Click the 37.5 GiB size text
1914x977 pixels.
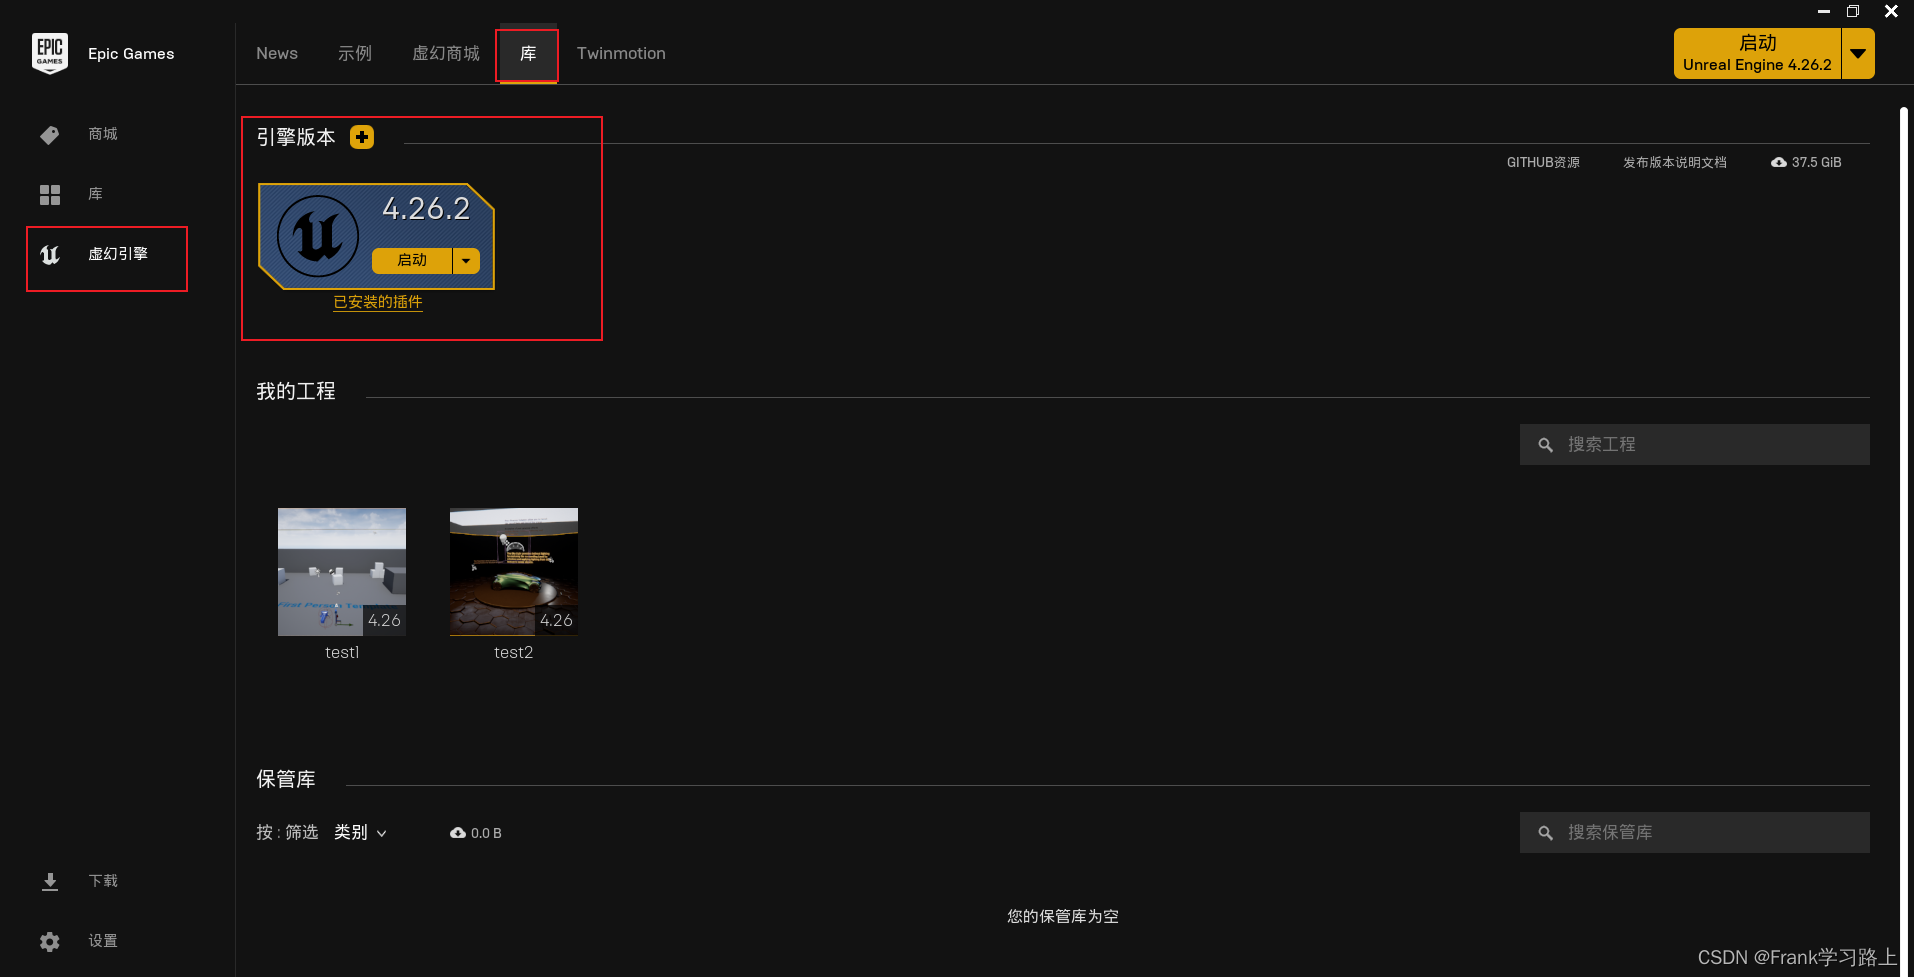point(1816,162)
